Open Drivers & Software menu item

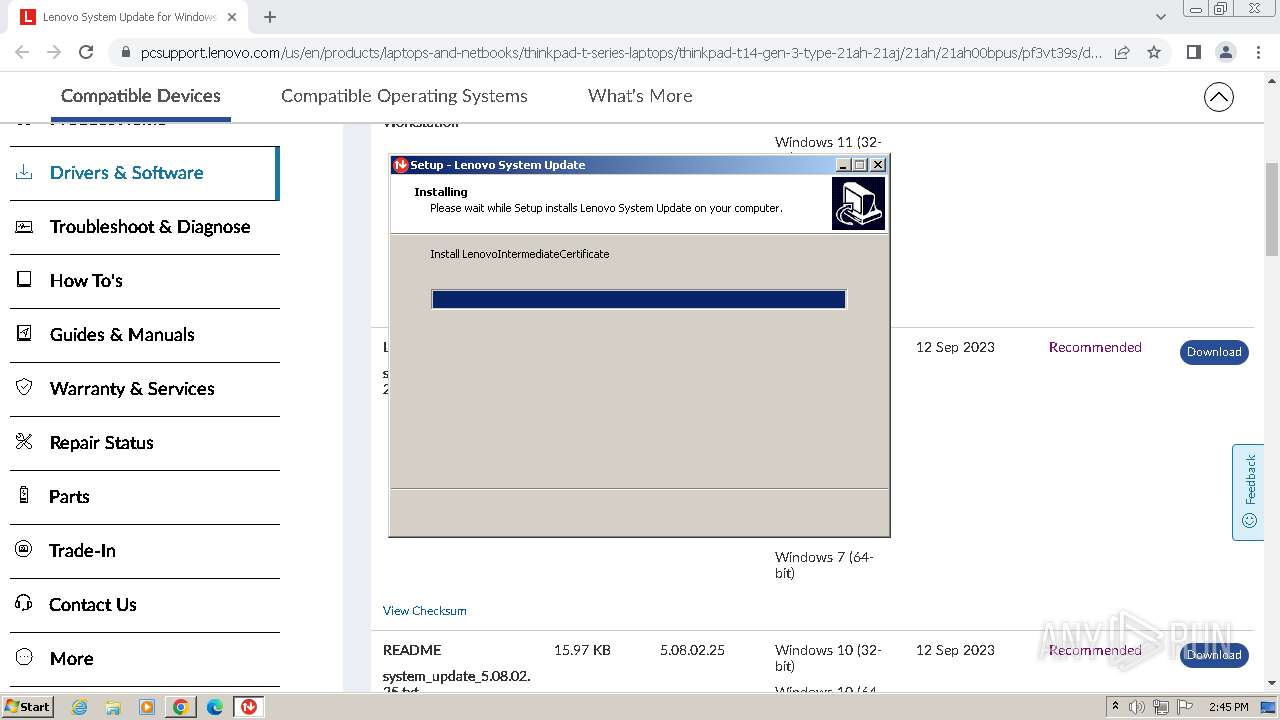coord(127,172)
